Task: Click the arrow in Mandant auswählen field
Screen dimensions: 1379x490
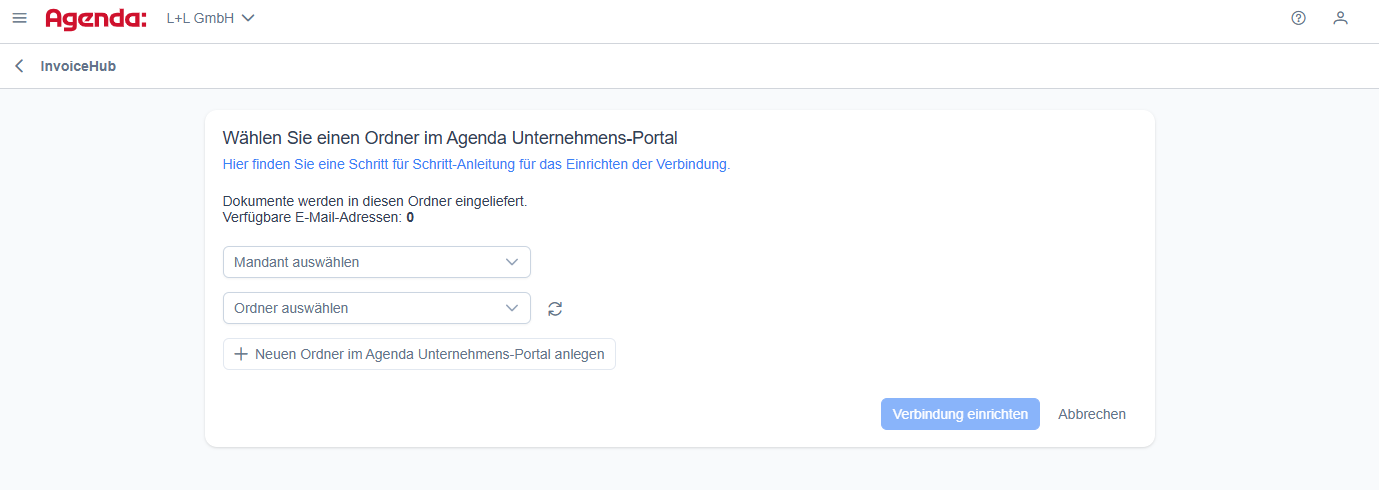Action: [x=512, y=262]
